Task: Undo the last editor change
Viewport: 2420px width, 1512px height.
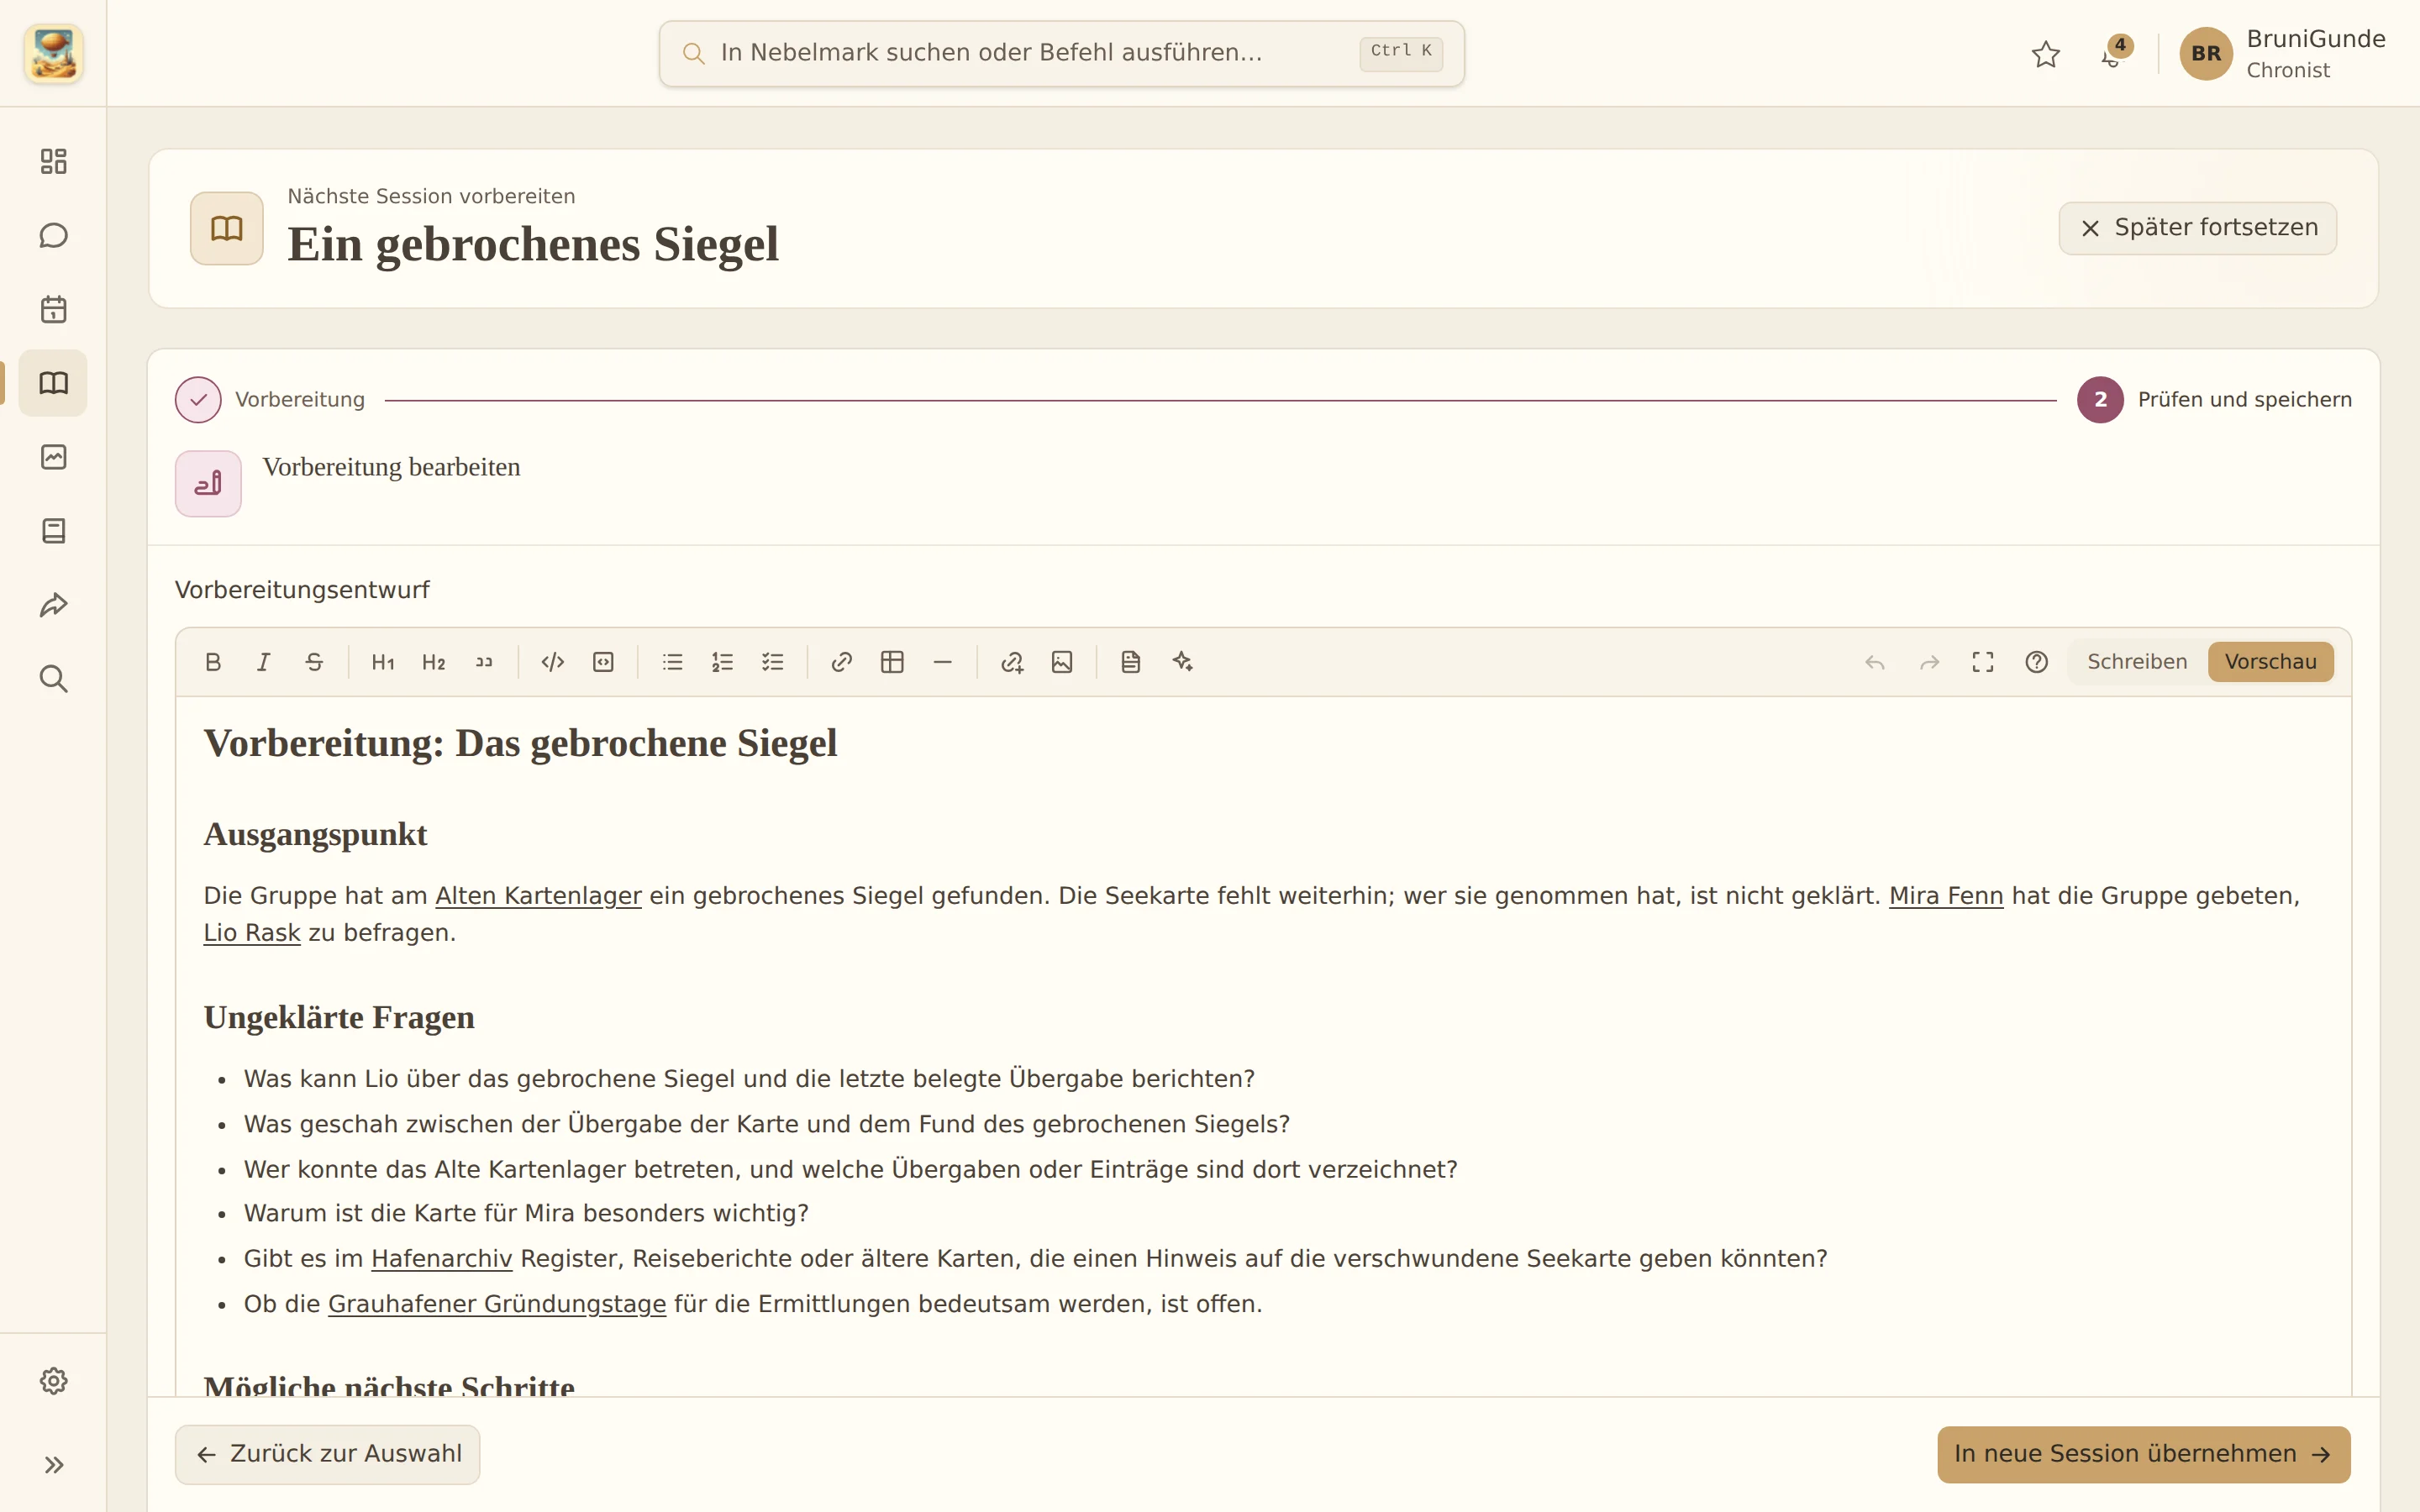Action: tap(1875, 662)
